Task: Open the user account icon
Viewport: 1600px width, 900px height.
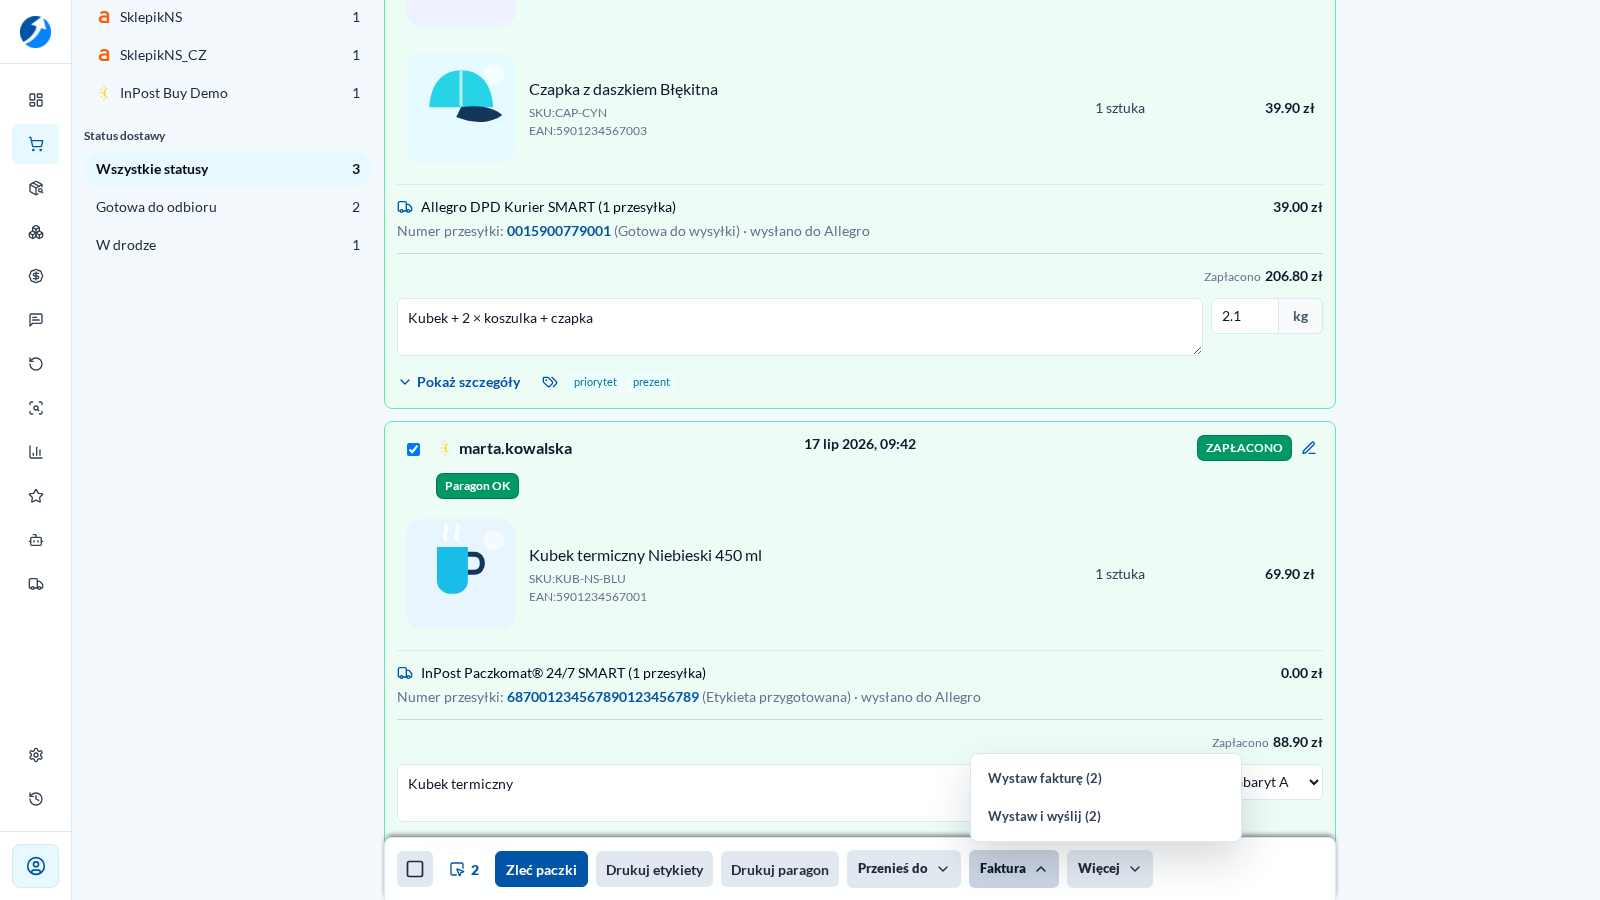Action: point(36,866)
